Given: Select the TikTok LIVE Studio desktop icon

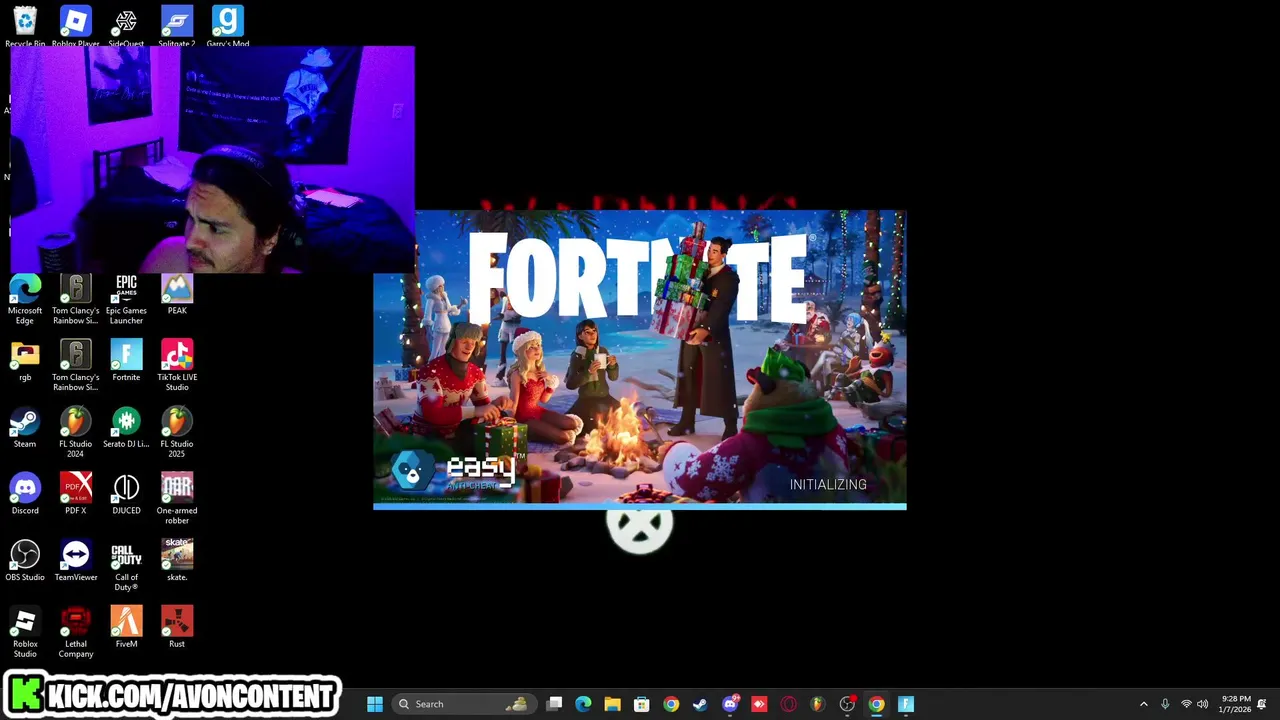Looking at the screenshot, I should pos(177,366).
